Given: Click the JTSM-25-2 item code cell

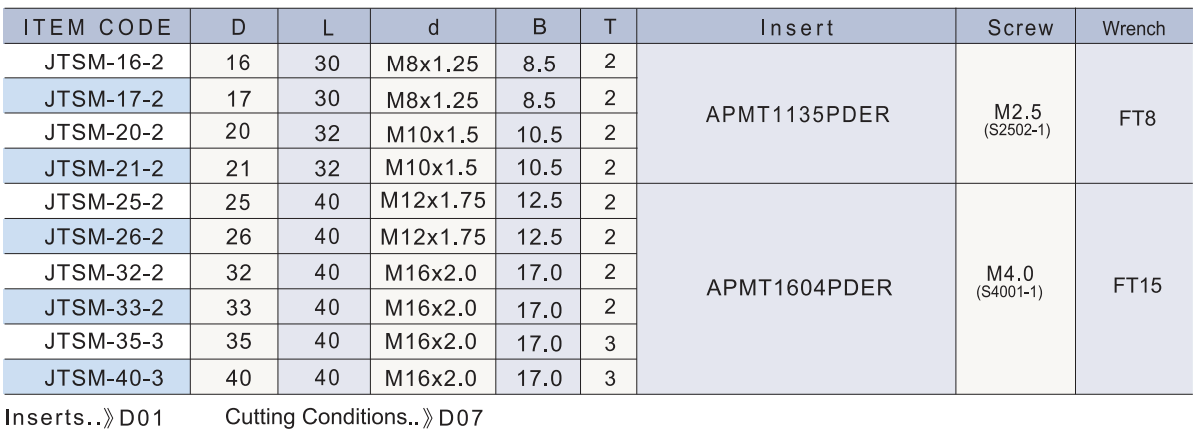Looking at the screenshot, I should tap(98, 203).
